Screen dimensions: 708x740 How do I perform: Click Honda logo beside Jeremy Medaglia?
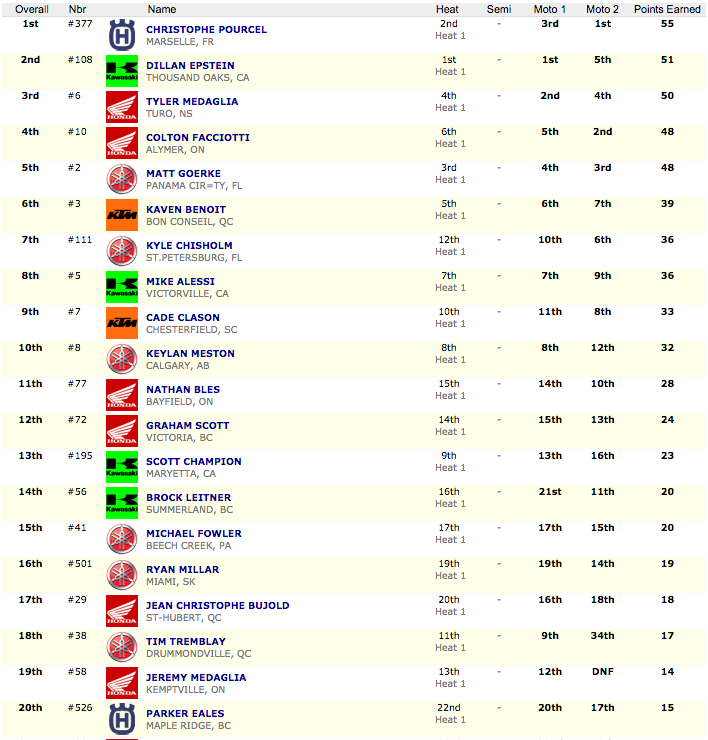[122, 683]
